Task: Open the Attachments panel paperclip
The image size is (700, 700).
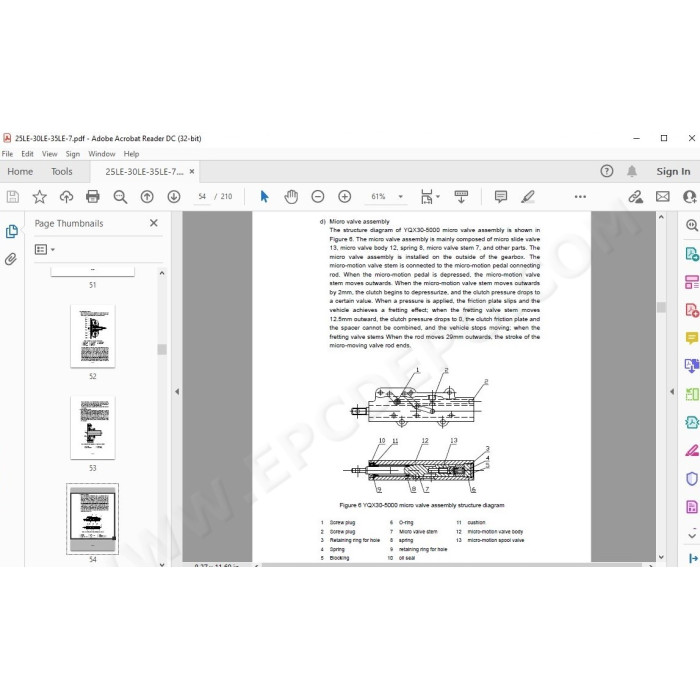Action: 11,259
